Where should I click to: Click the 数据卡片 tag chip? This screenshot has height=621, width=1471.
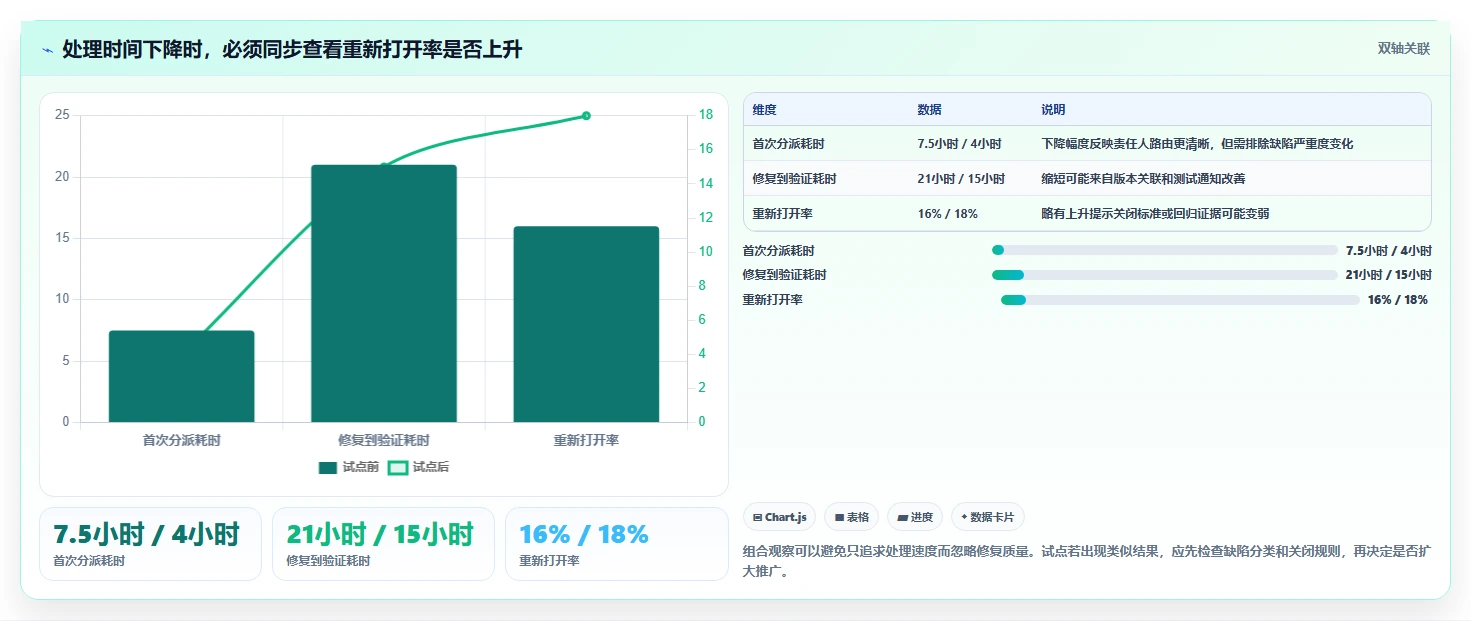[987, 517]
